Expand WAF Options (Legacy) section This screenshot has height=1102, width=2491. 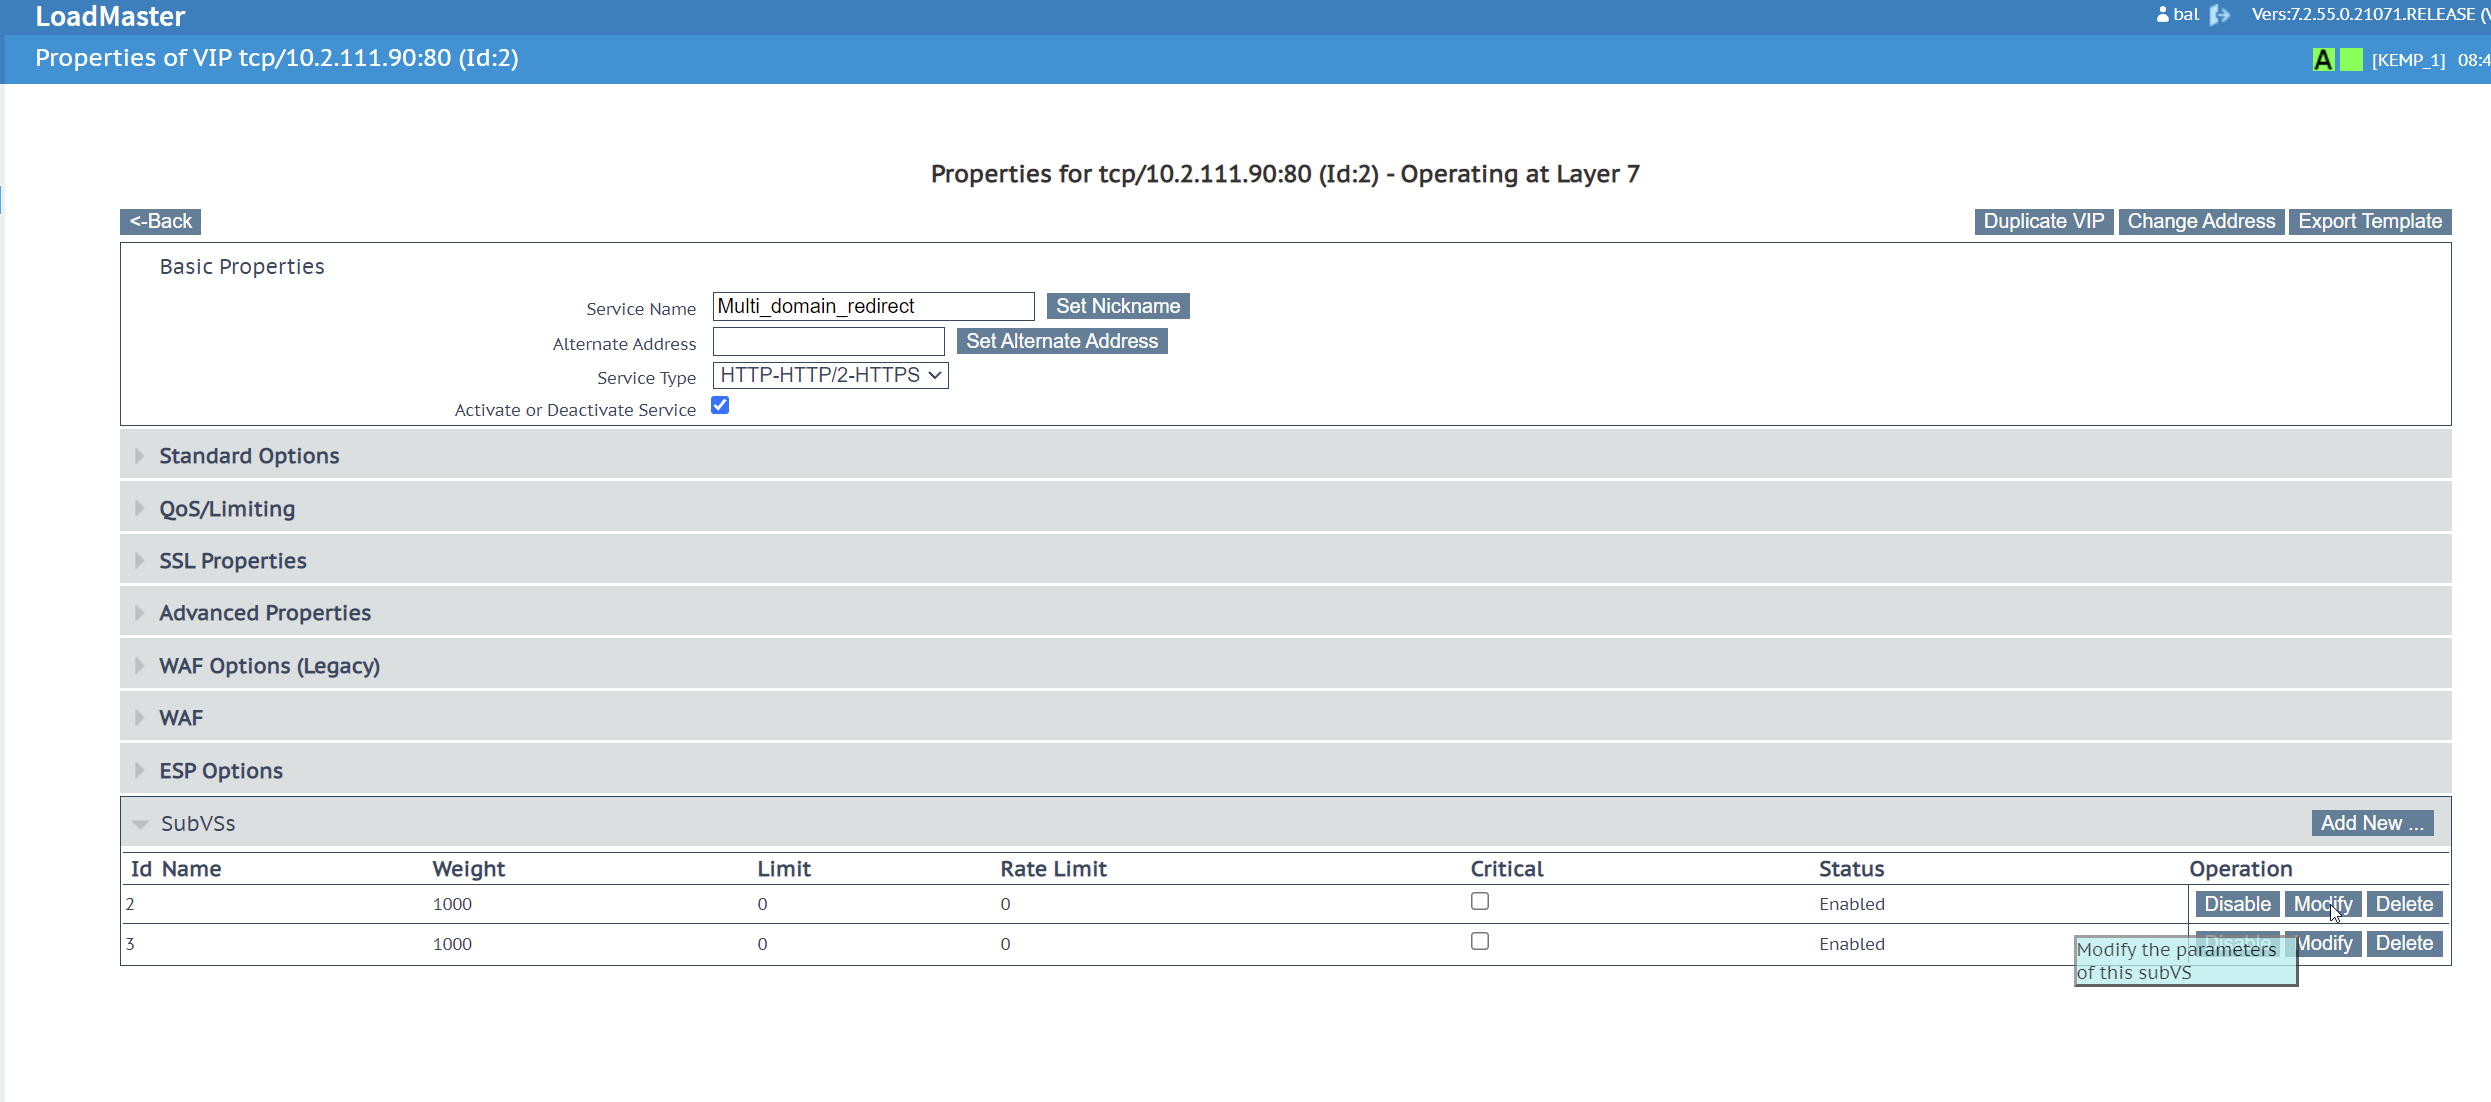coord(1285,665)
